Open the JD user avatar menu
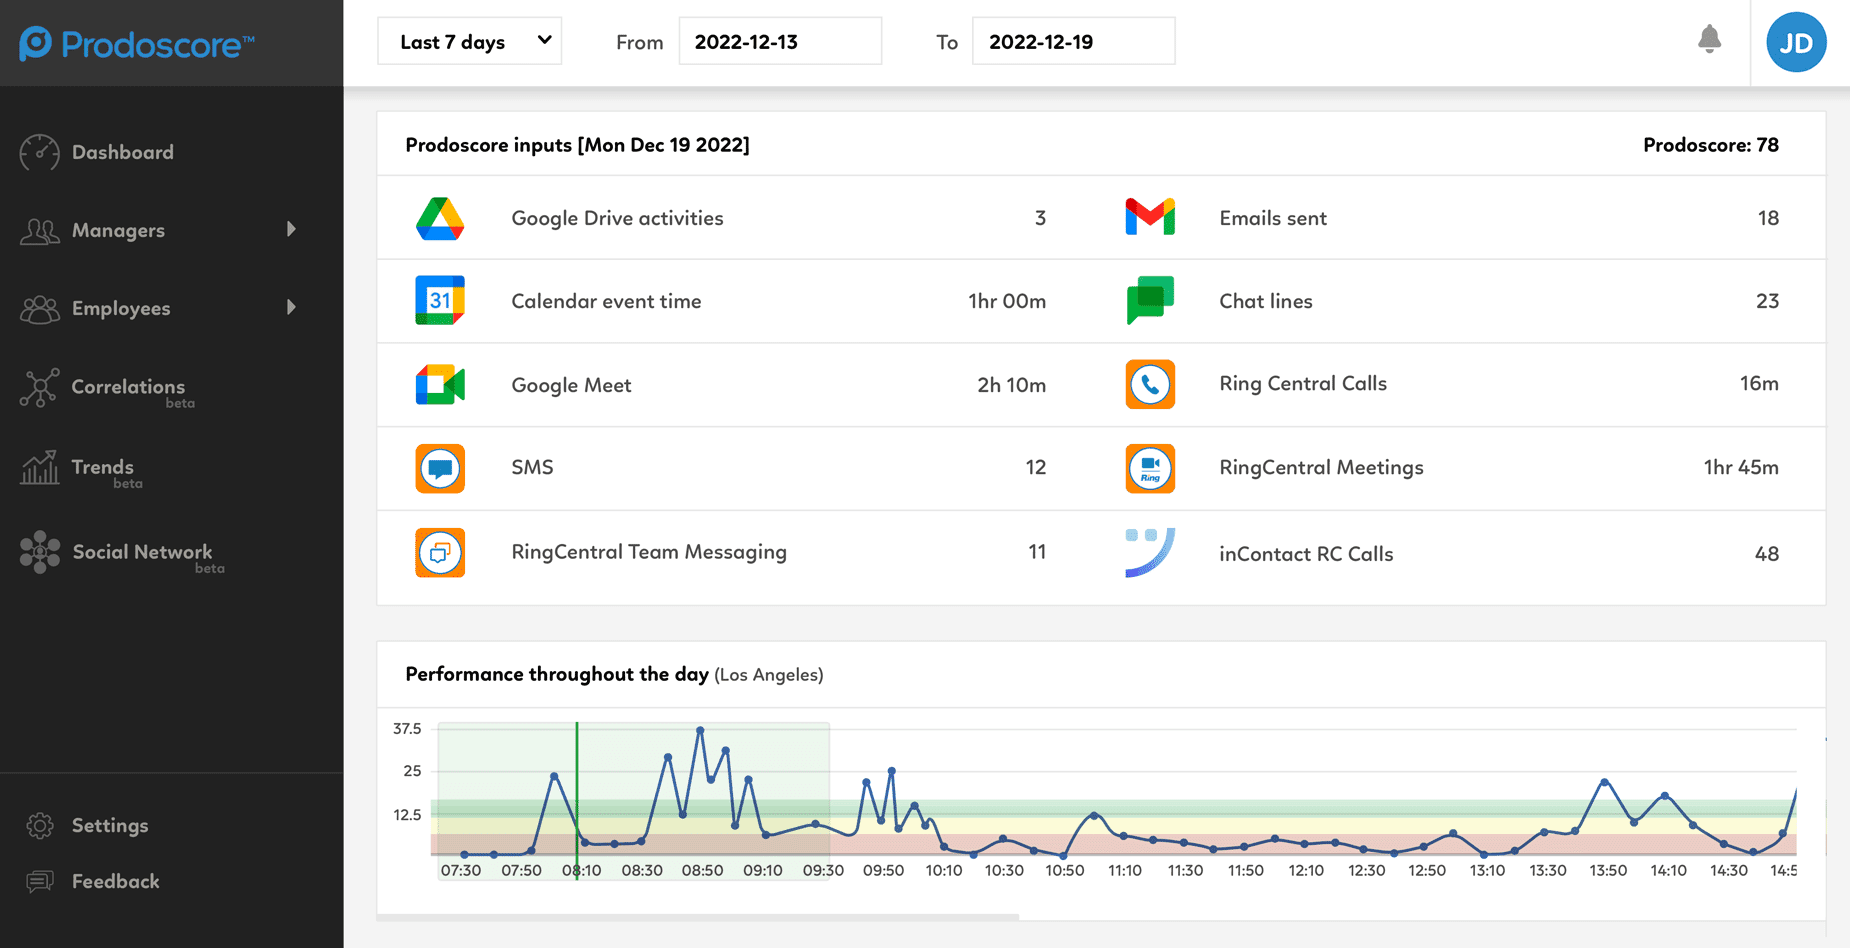 point(1796,42)
